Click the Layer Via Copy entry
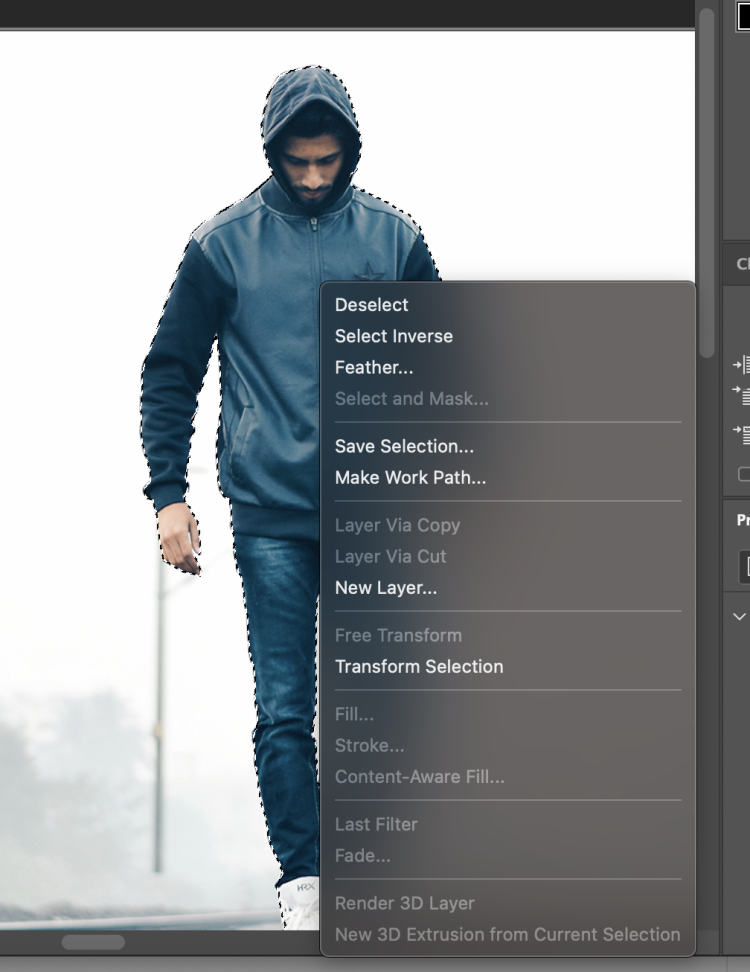Screen dimensions: 750x972 point(397,525)
